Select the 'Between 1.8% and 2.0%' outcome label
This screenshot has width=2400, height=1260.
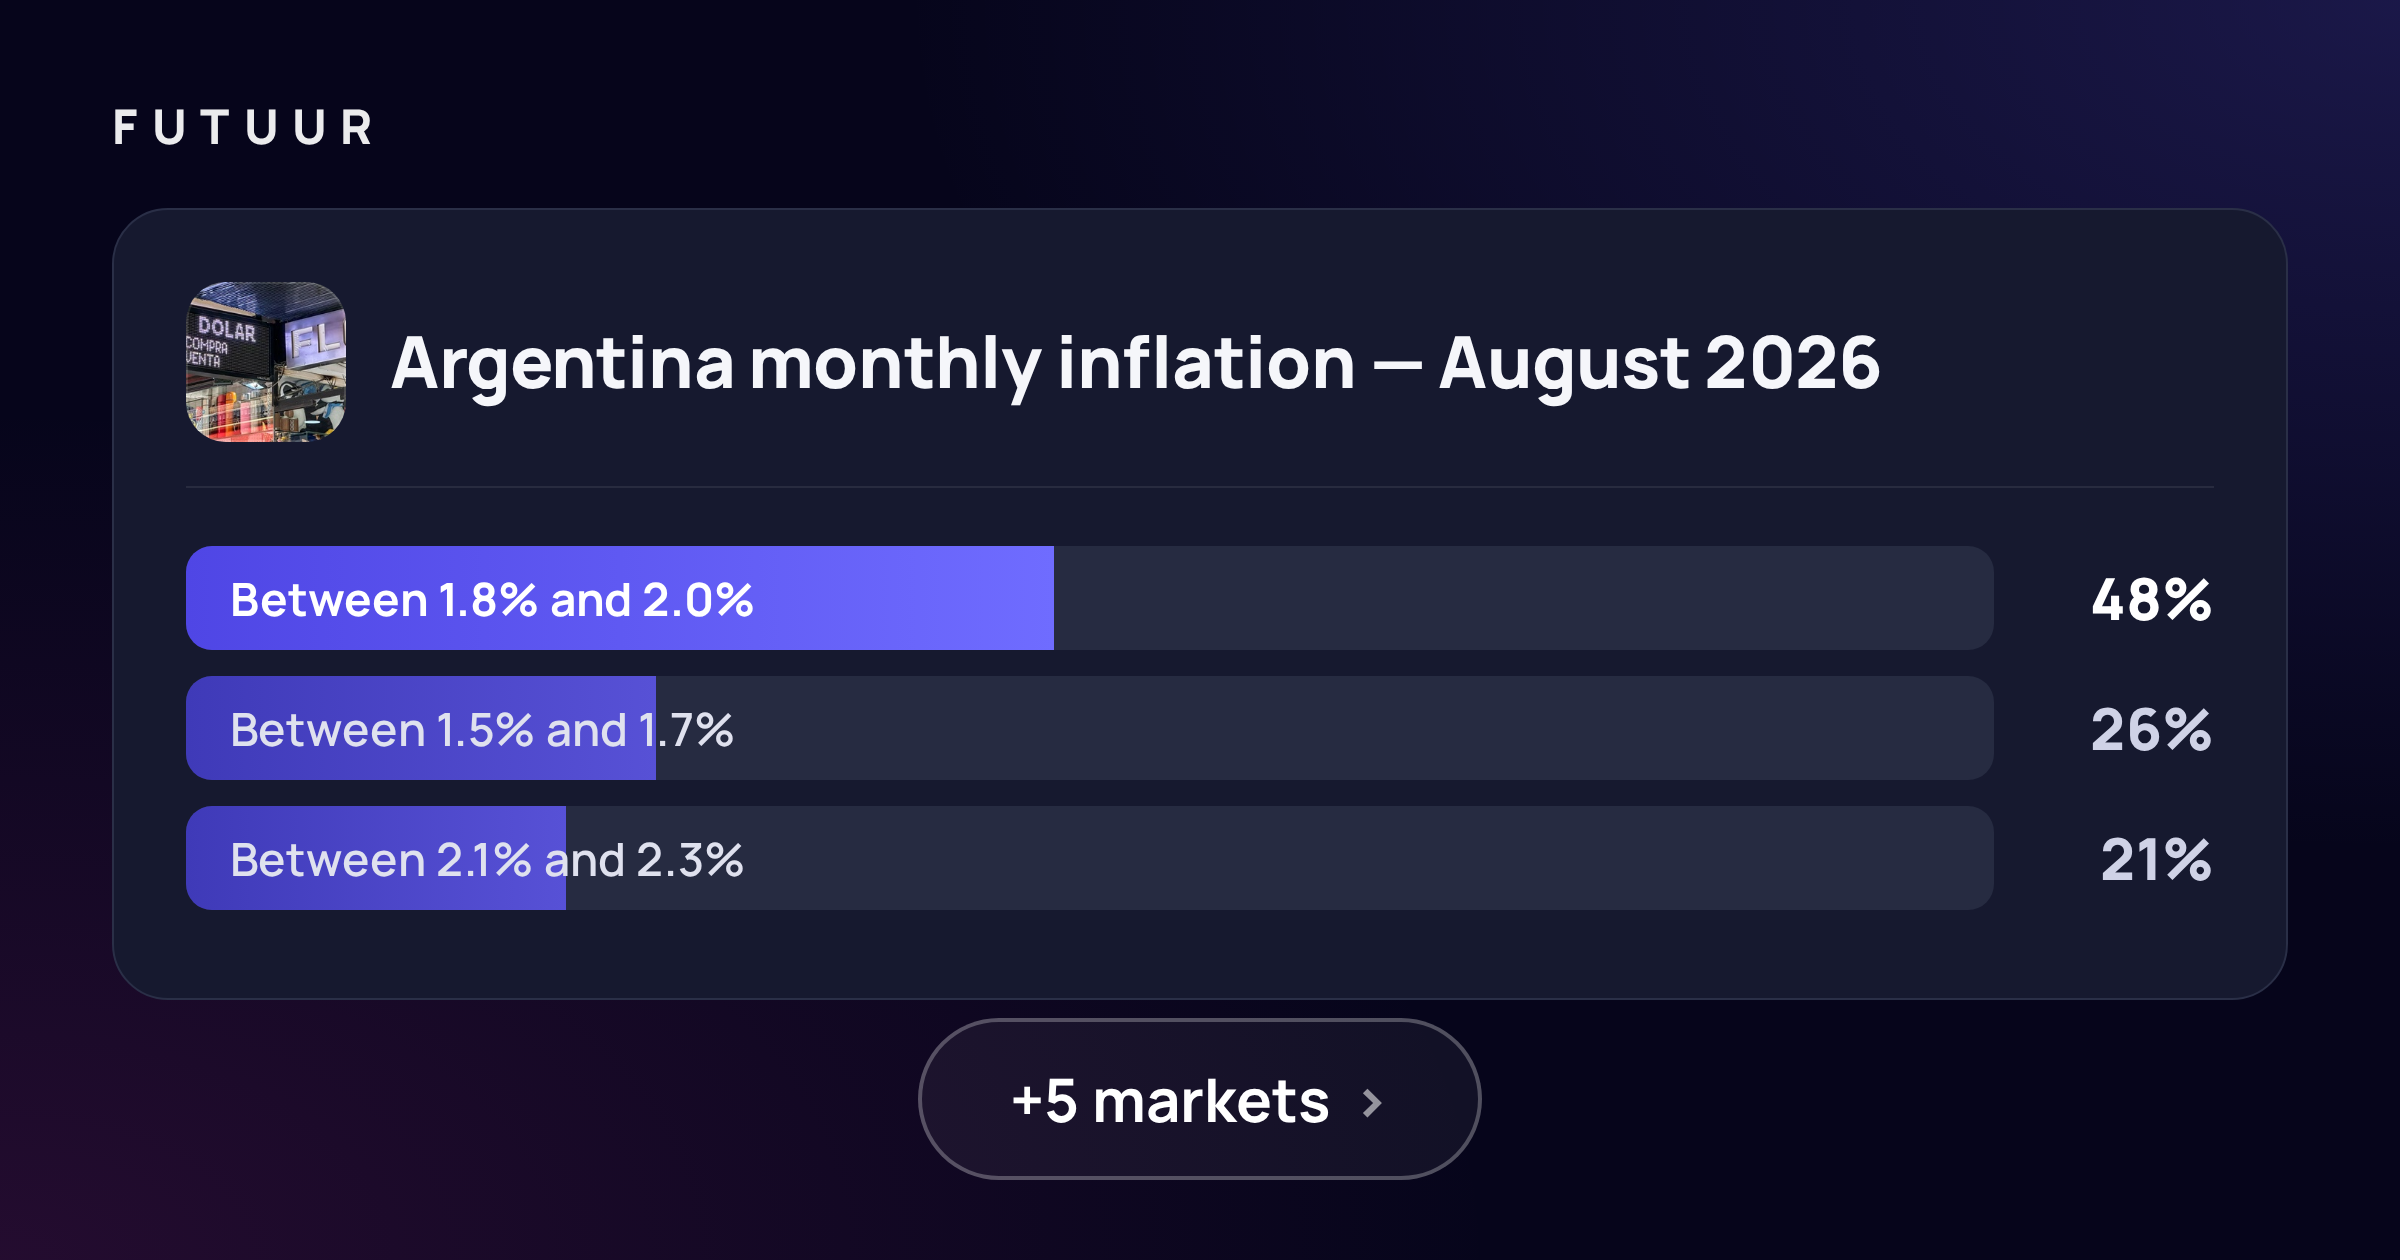click(491, 599)
